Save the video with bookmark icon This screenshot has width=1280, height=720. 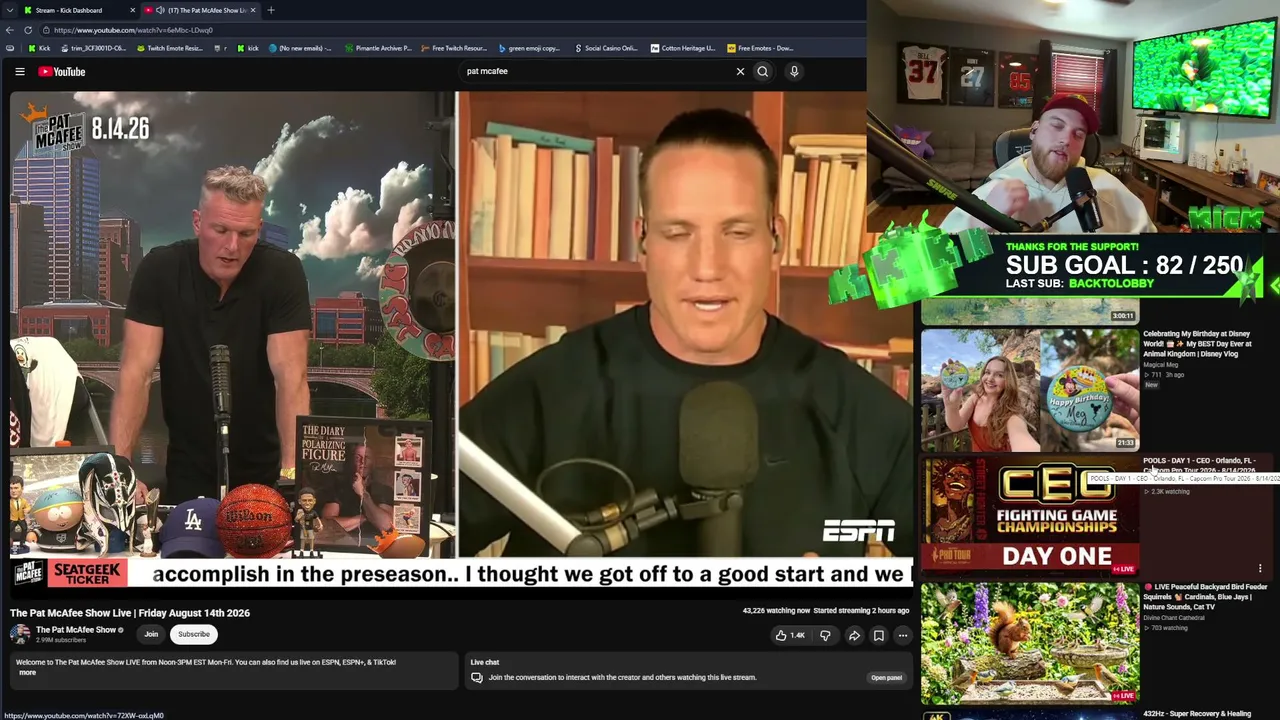[878, 635]
